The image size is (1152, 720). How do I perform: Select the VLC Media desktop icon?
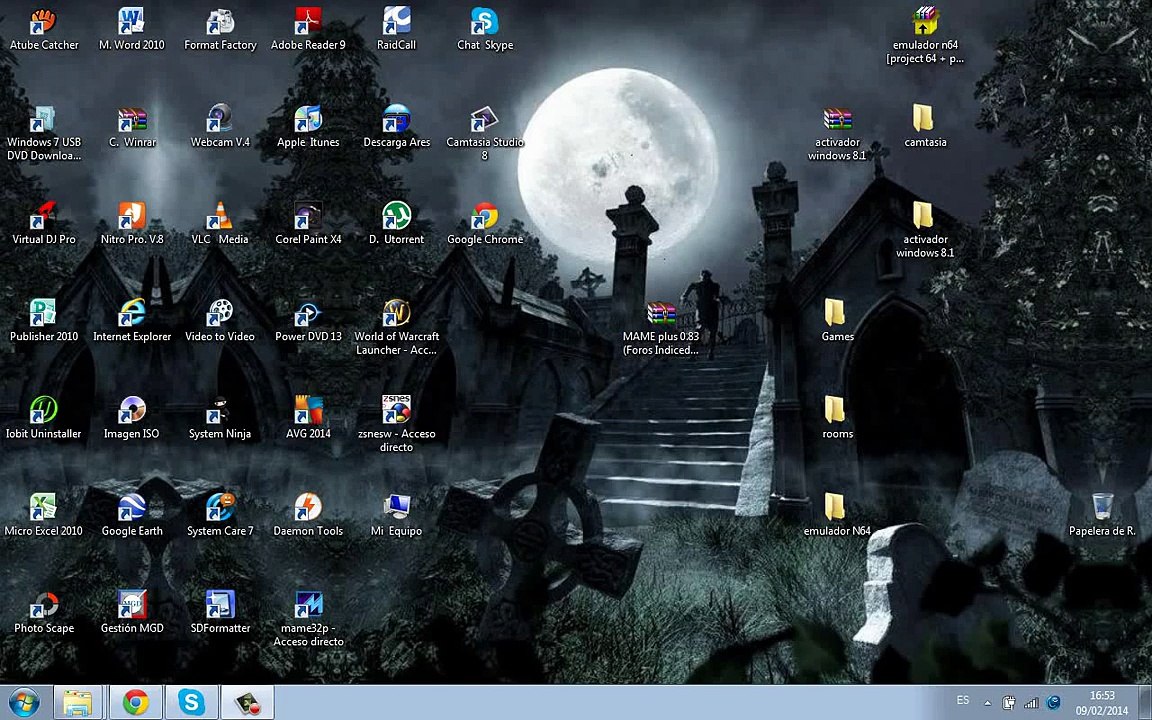tap(220, 218)
